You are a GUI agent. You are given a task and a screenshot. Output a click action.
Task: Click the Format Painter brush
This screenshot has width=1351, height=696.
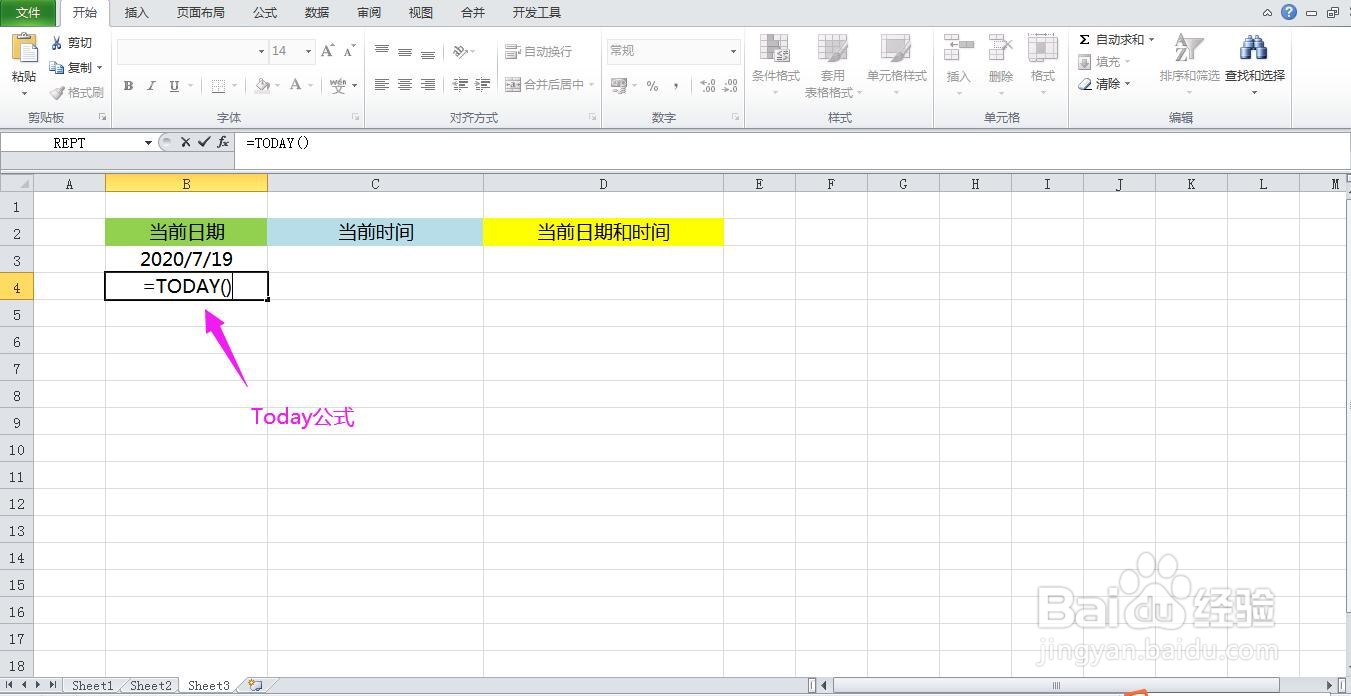[57, 92]
